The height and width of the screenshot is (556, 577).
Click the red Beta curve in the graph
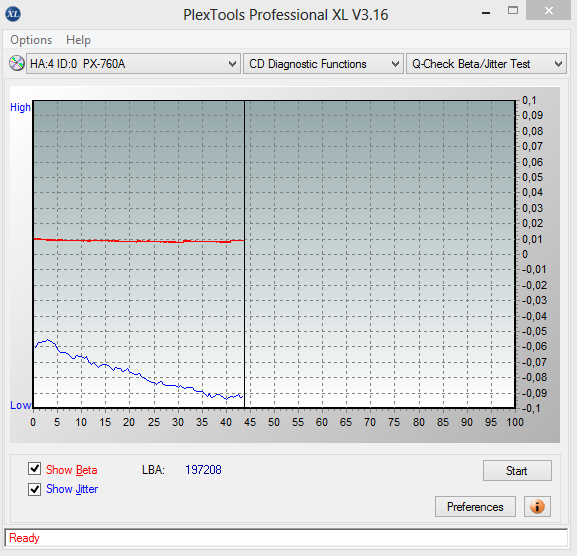[140, 241]
